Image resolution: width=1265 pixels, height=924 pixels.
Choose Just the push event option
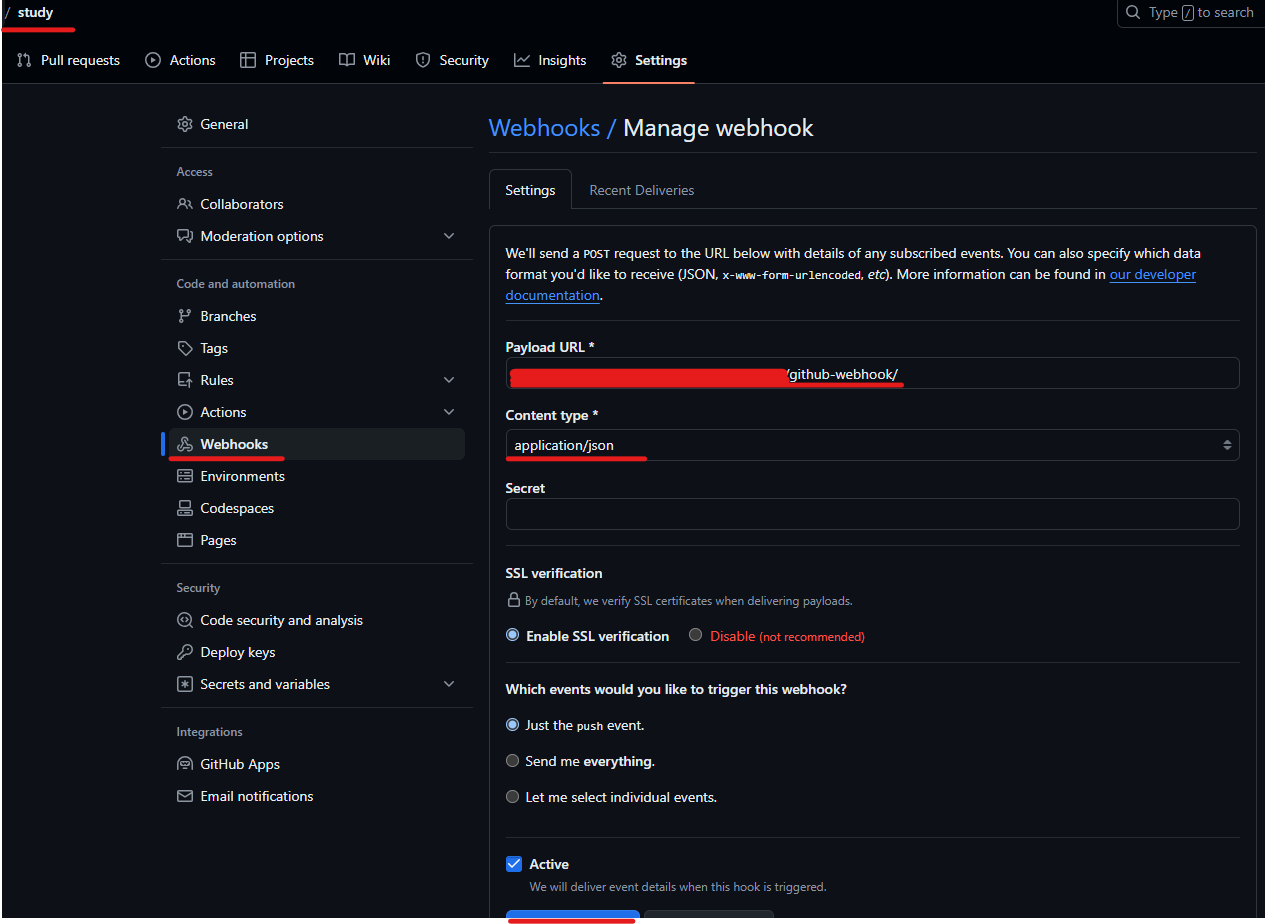(x=513, y=724)
